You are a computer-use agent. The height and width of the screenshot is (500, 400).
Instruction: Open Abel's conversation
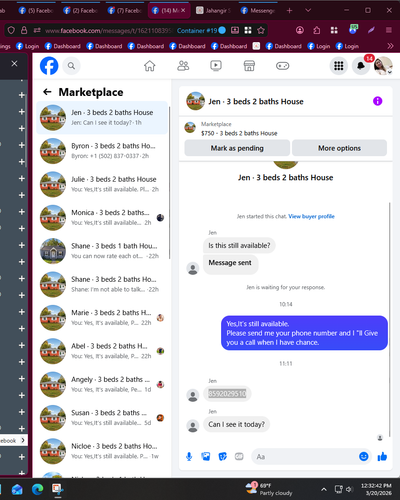[102, 351]
